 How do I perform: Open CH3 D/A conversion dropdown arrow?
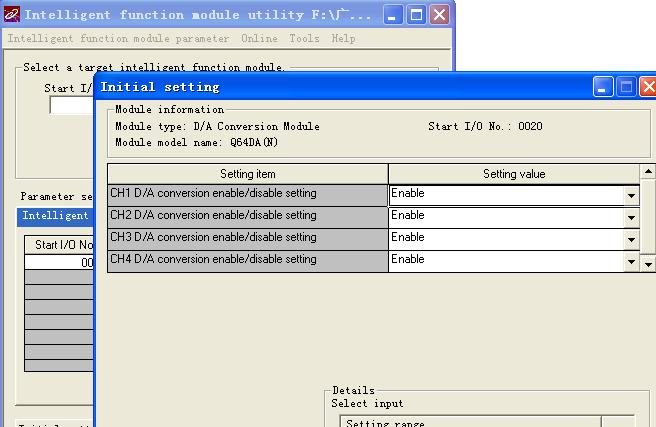631,239
